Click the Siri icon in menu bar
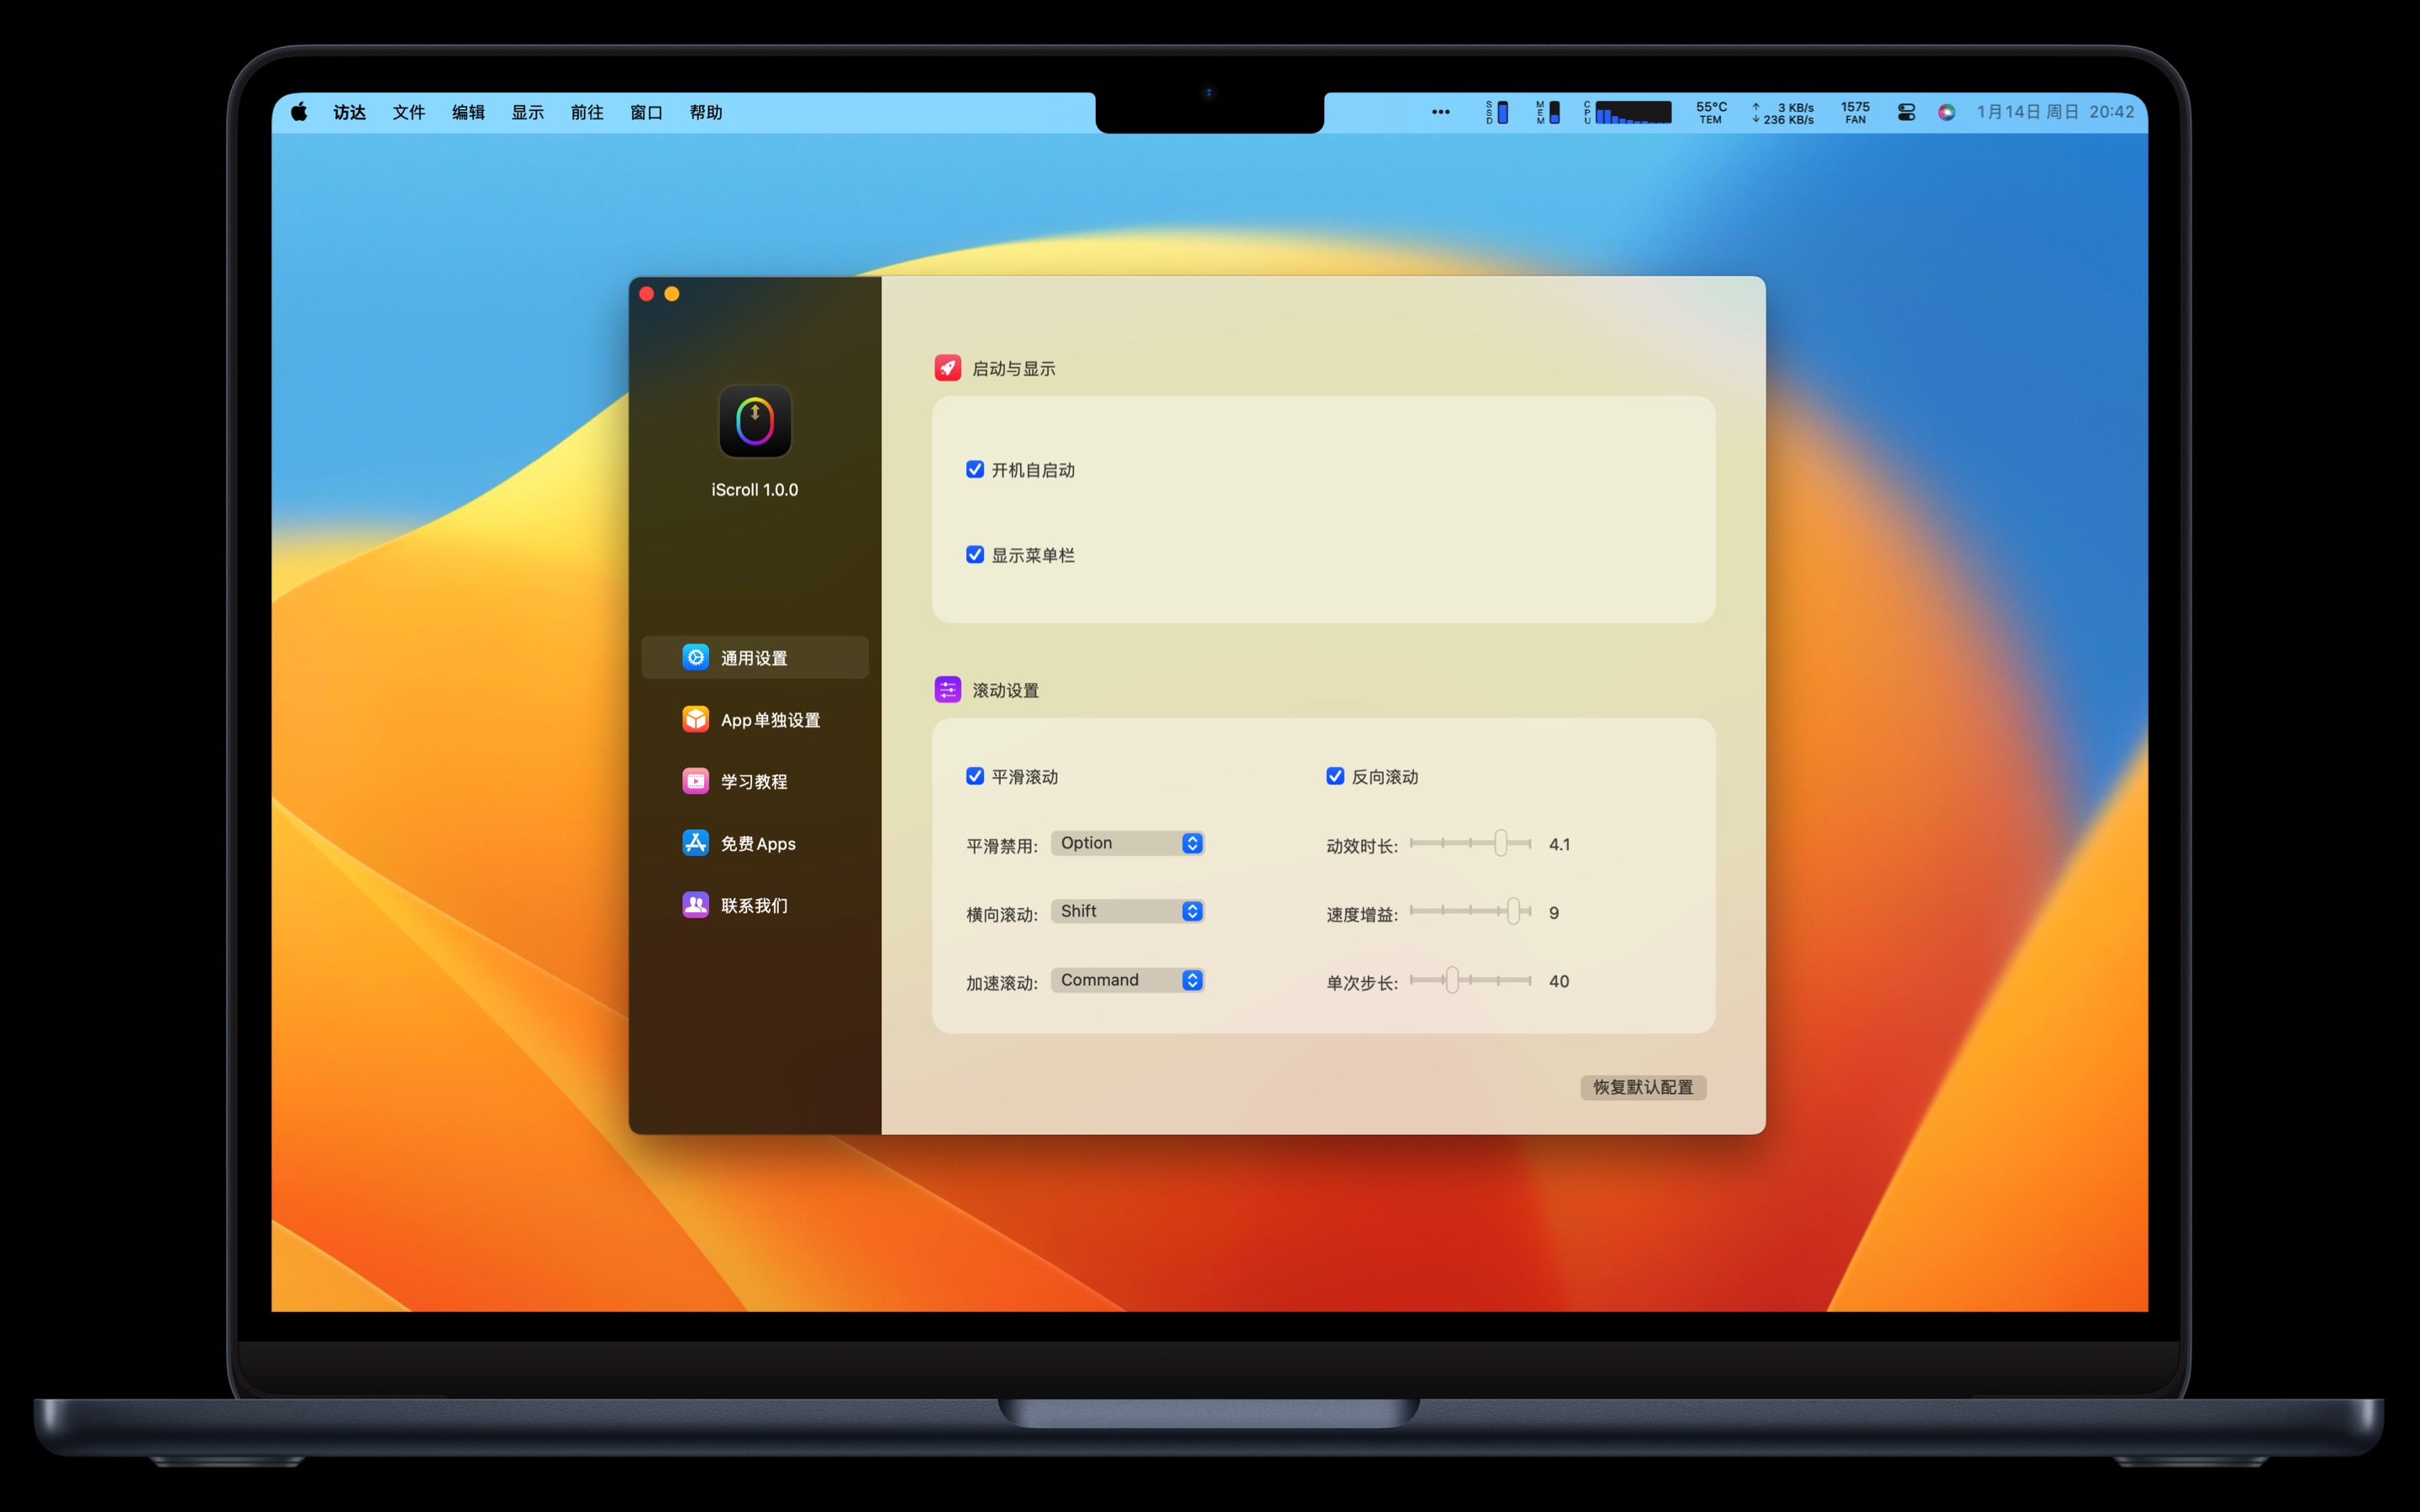This screenshot has width=2420, height=1512. pyautogui.click(x=1946, y=112)
